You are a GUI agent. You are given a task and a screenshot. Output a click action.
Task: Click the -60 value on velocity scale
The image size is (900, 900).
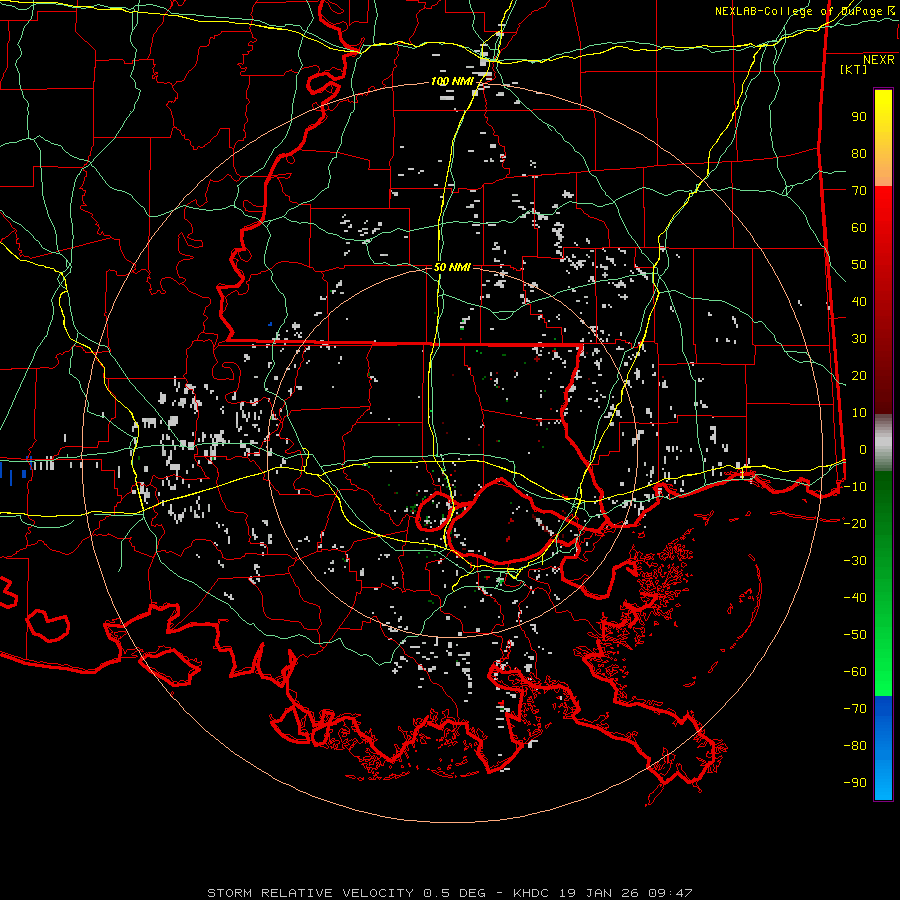(855, 672)
